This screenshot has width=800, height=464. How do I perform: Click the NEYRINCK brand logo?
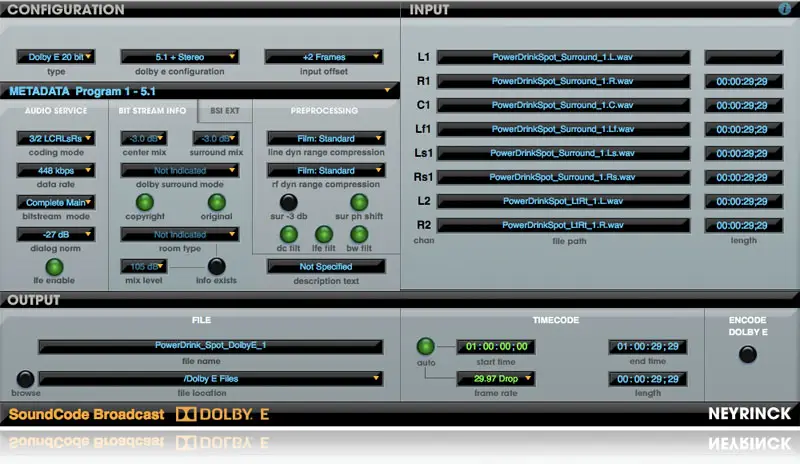click(749, 413)
